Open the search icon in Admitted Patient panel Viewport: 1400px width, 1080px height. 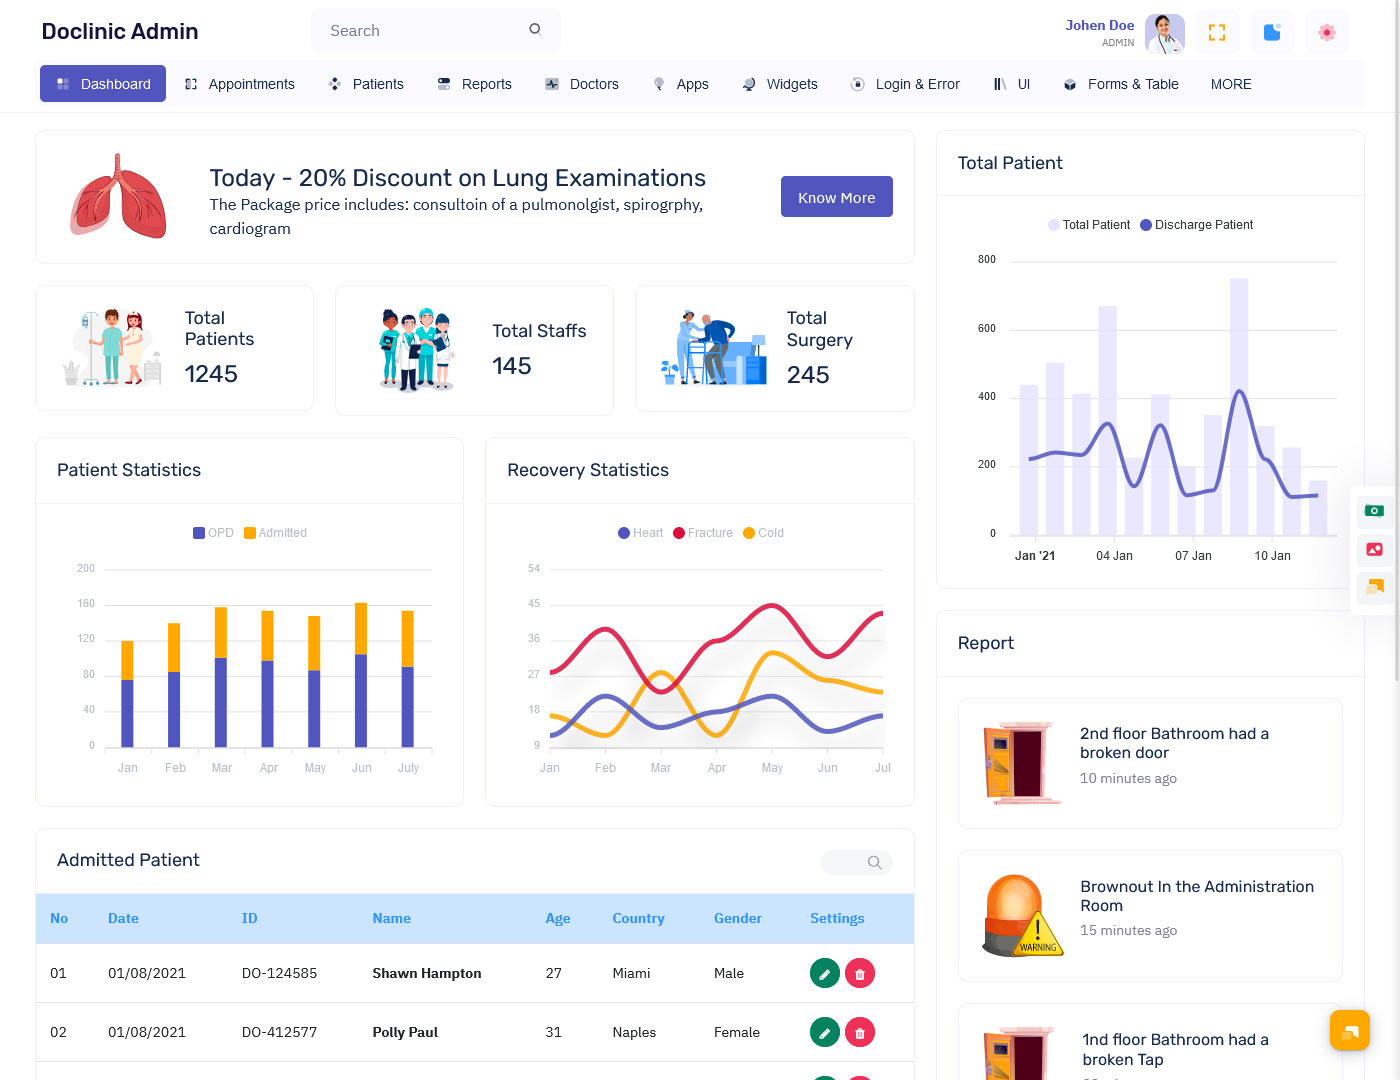click(x=873, y=862)
